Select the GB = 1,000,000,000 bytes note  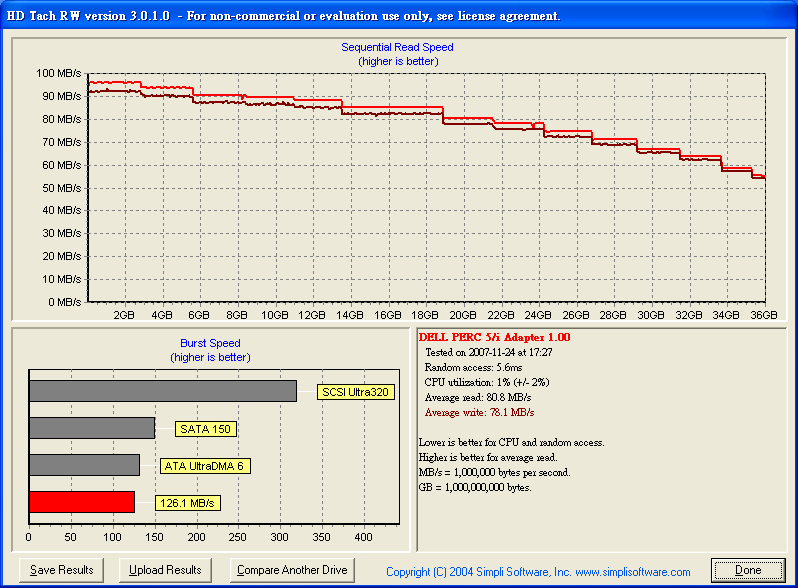pos(475,487)
